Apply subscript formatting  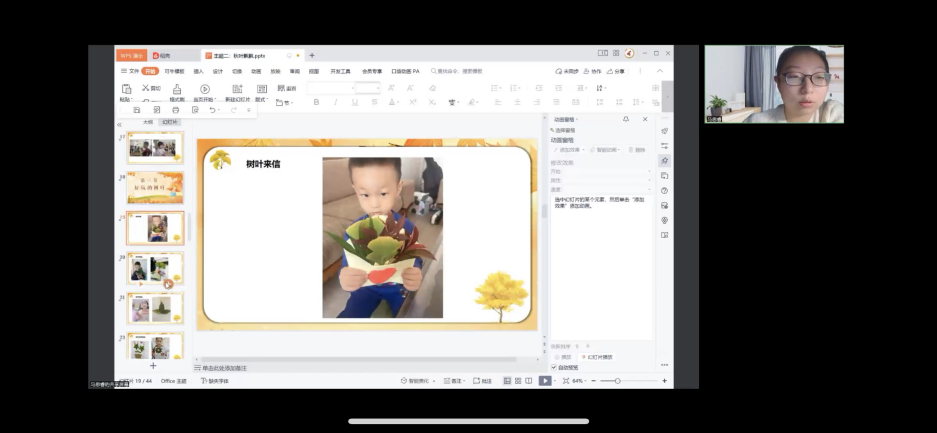point(432,102)
